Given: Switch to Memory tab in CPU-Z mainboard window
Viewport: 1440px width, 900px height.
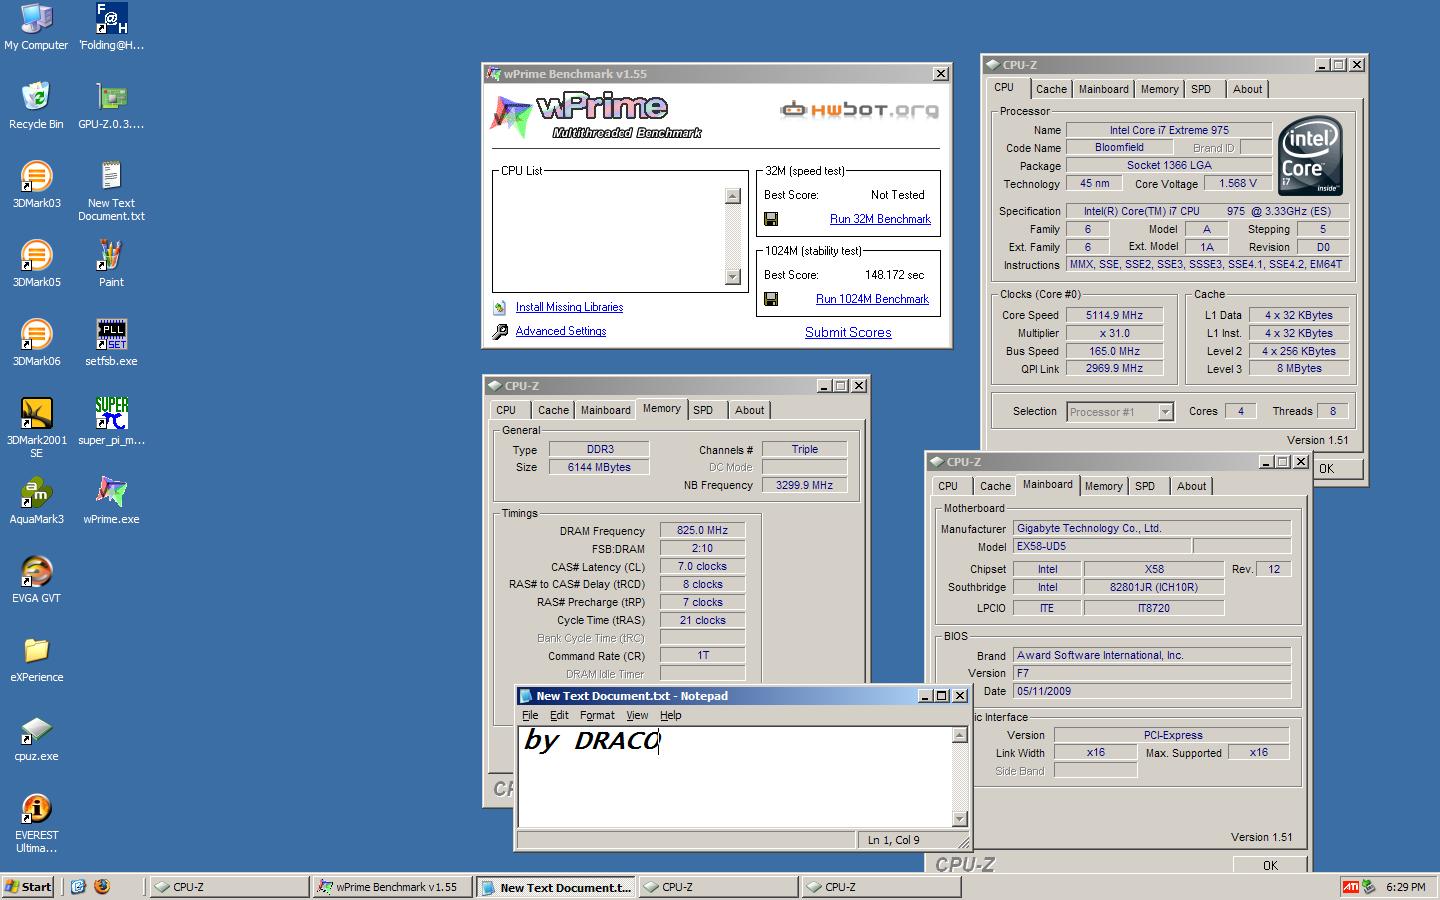Looking at the screenshot, I should pos(1103,486).
